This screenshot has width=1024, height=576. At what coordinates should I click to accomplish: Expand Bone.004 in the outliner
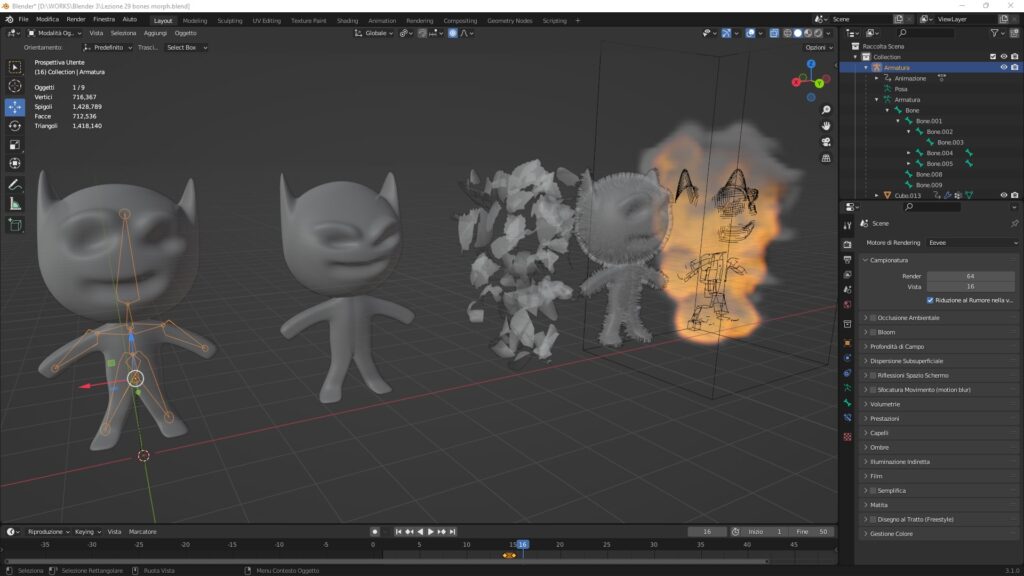[x=908, y=153]
